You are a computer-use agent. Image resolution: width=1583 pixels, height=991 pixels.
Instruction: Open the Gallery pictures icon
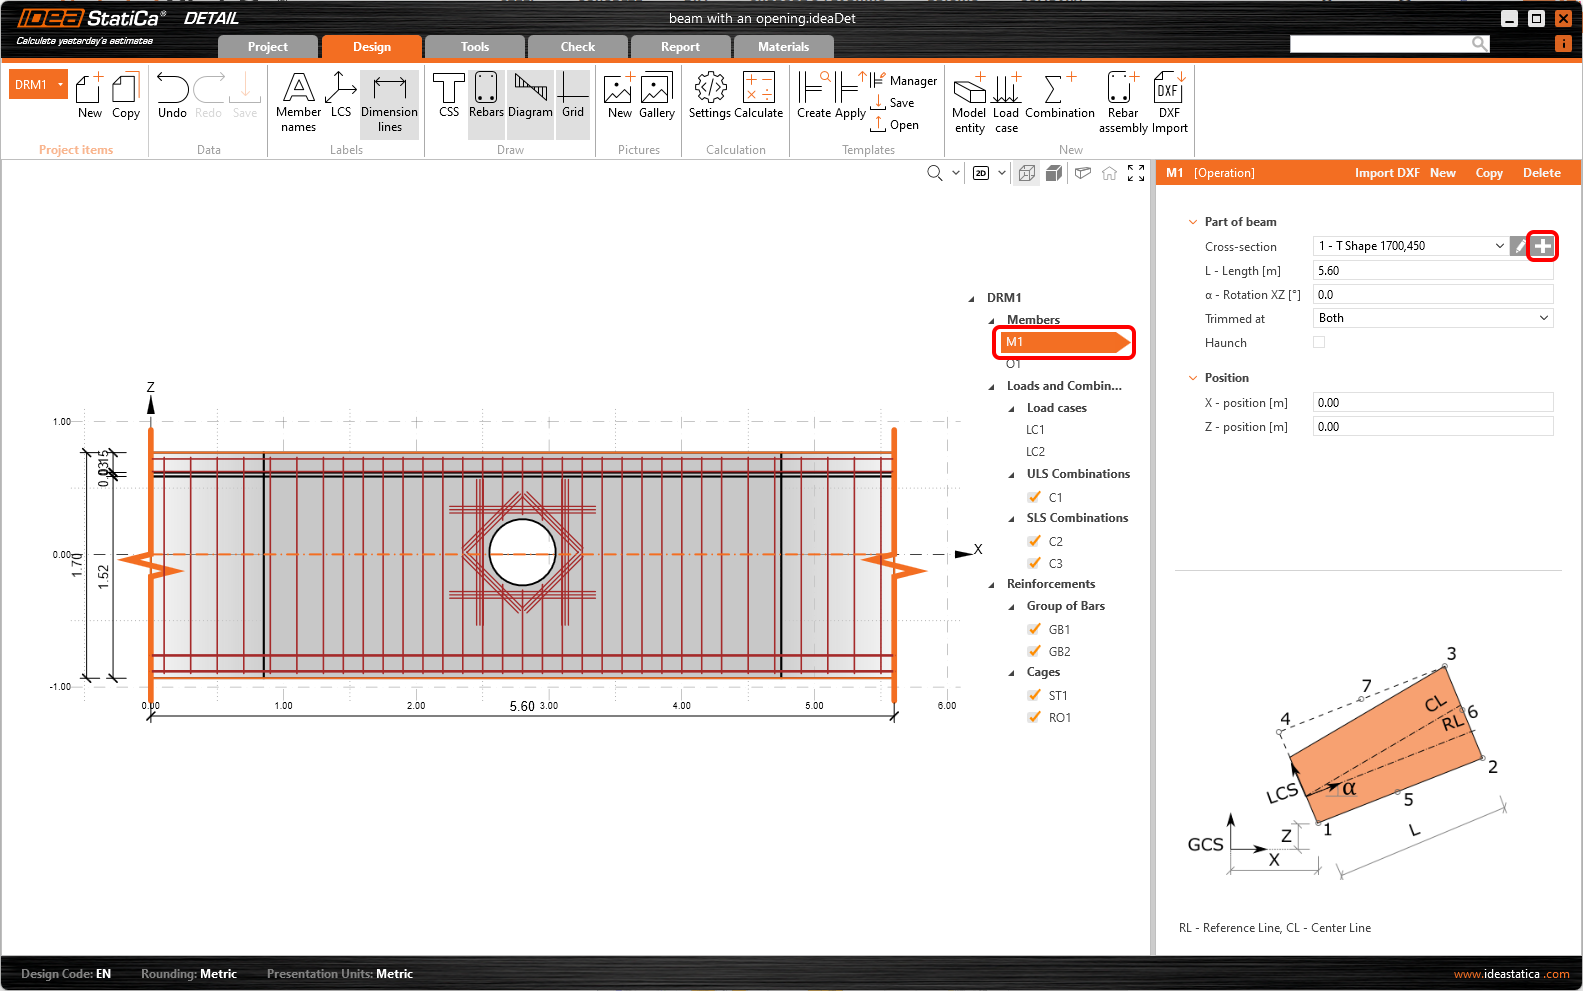(656, 90)
